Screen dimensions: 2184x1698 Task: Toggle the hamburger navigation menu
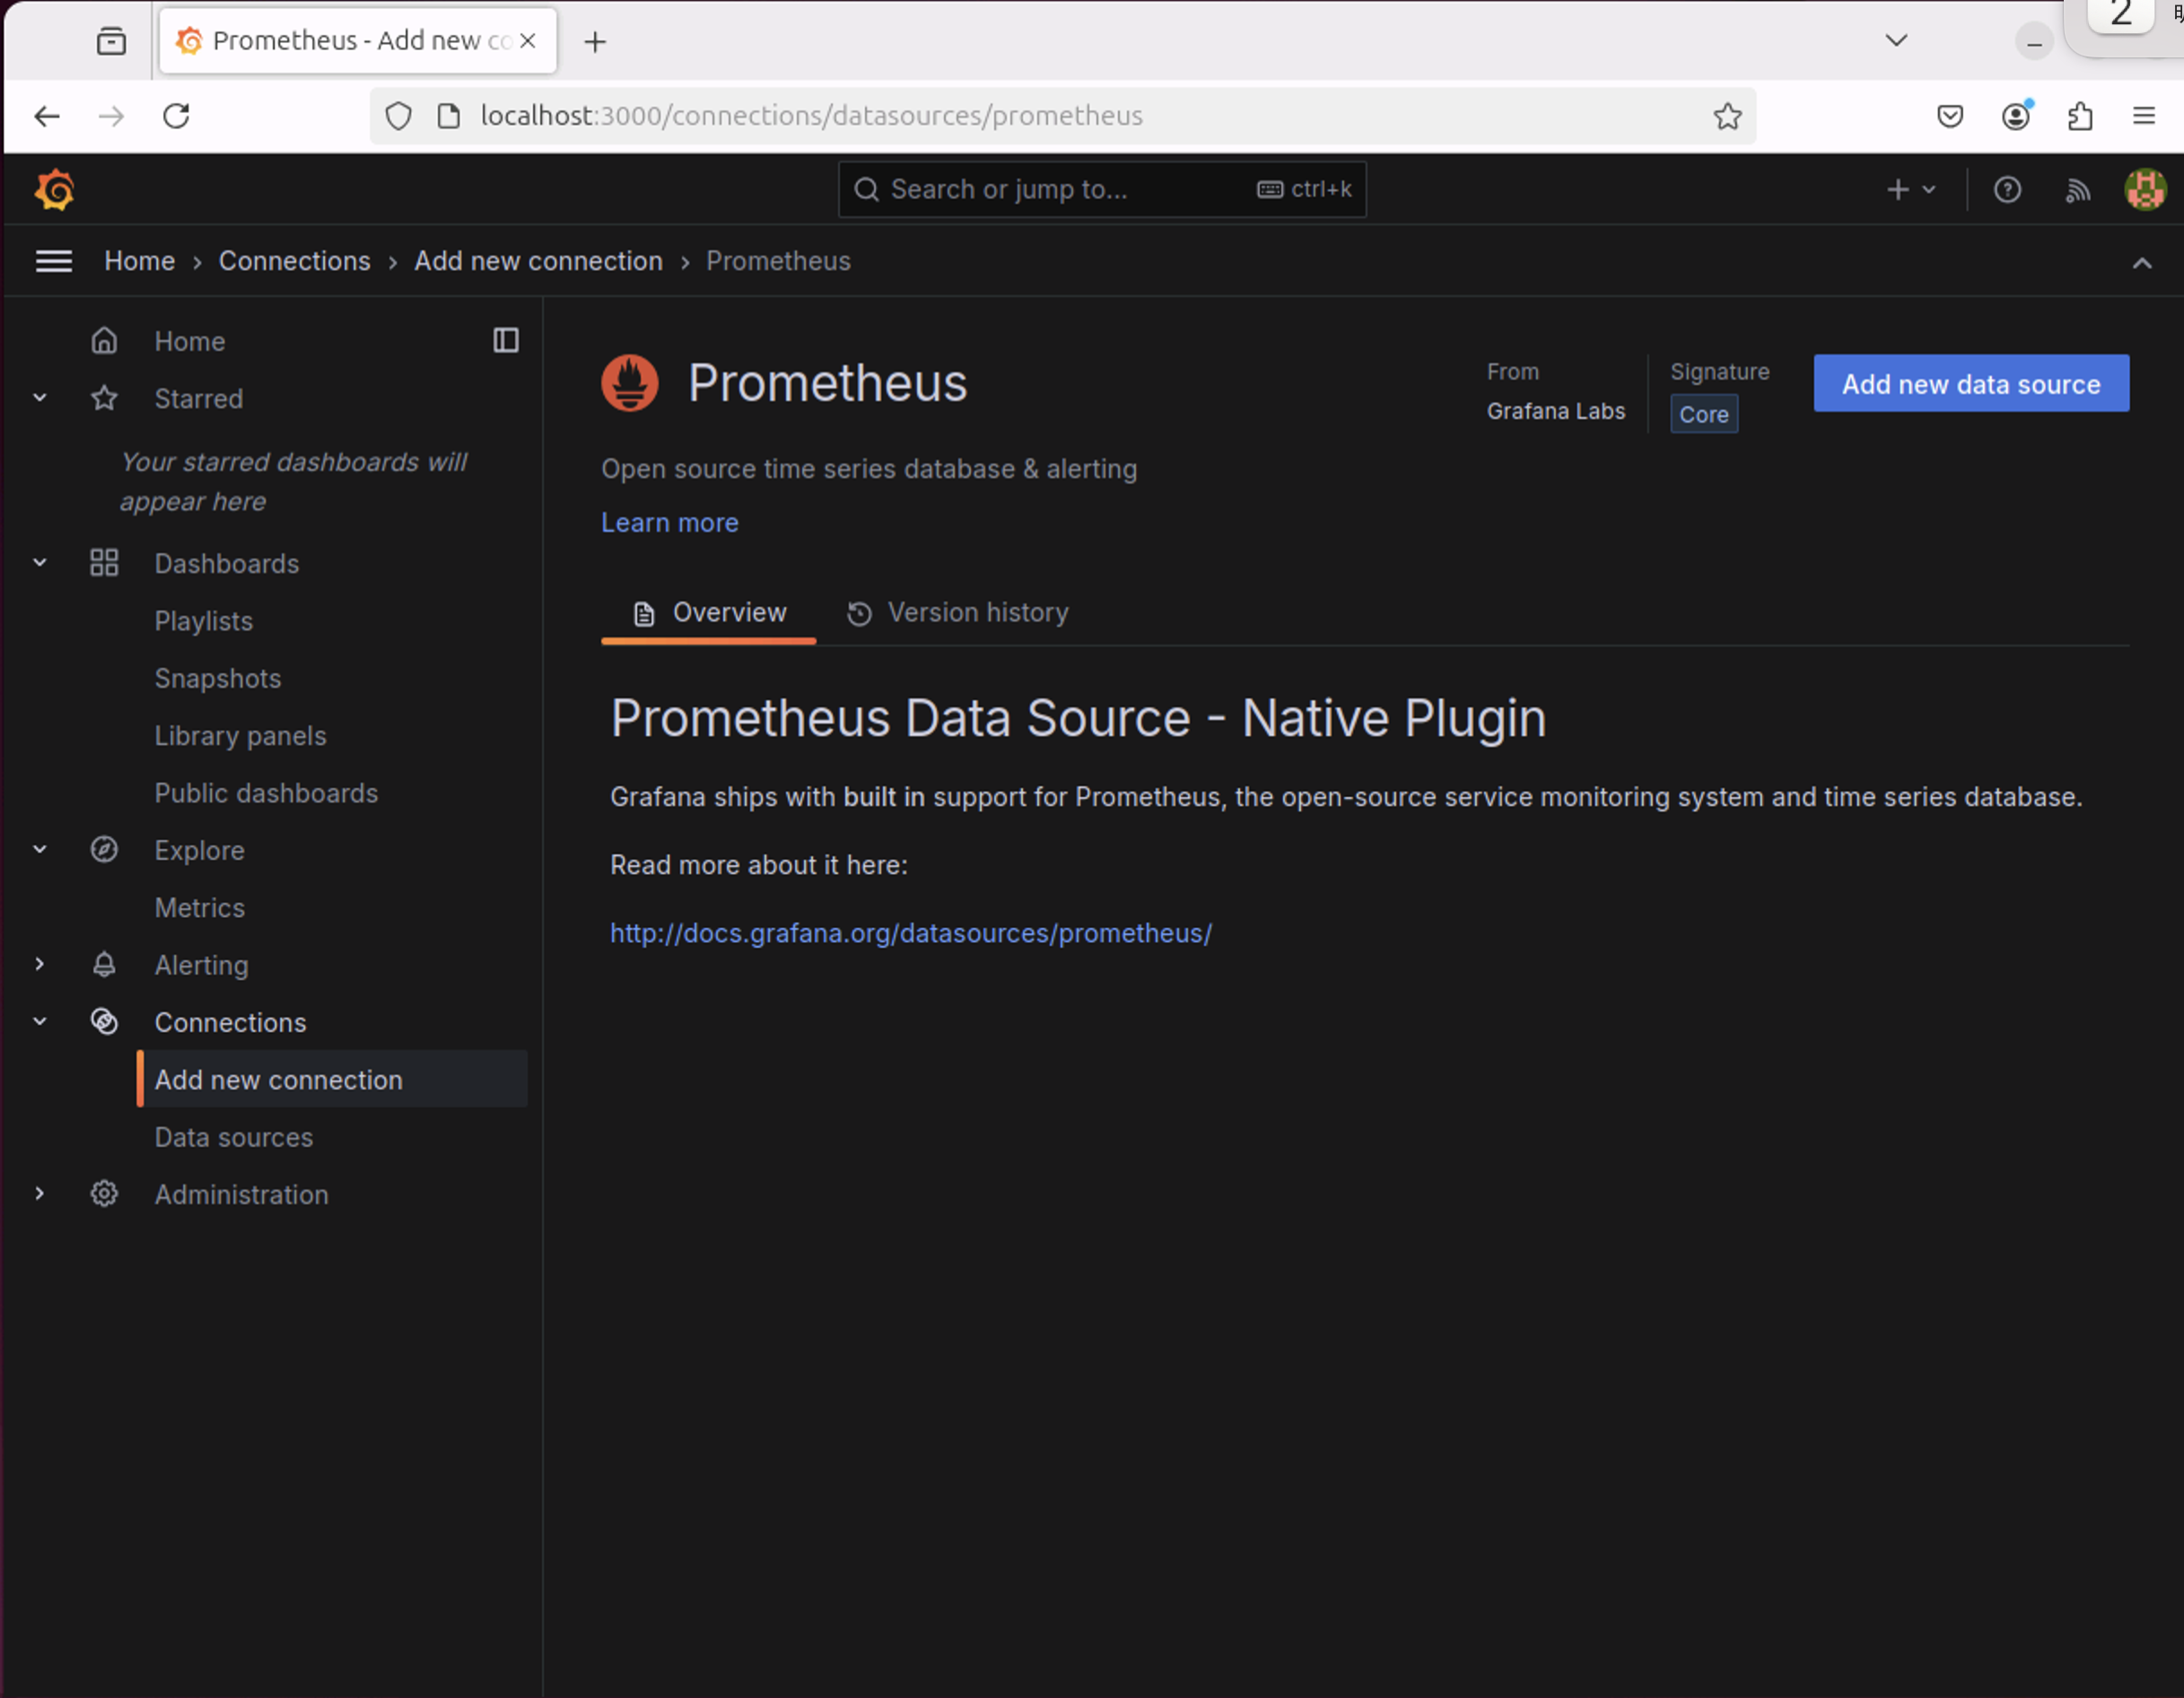[54, 261]
